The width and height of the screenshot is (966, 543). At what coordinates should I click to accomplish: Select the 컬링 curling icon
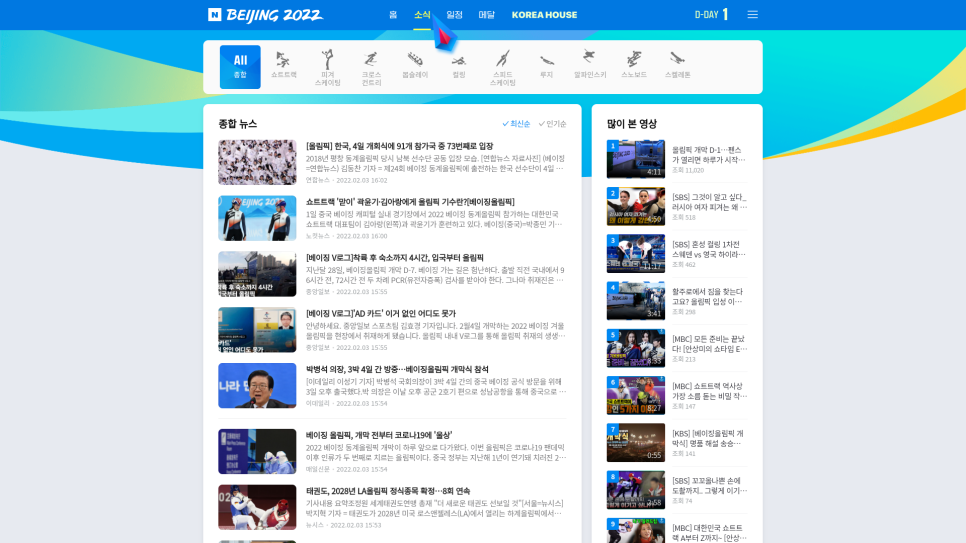(458, 65)
